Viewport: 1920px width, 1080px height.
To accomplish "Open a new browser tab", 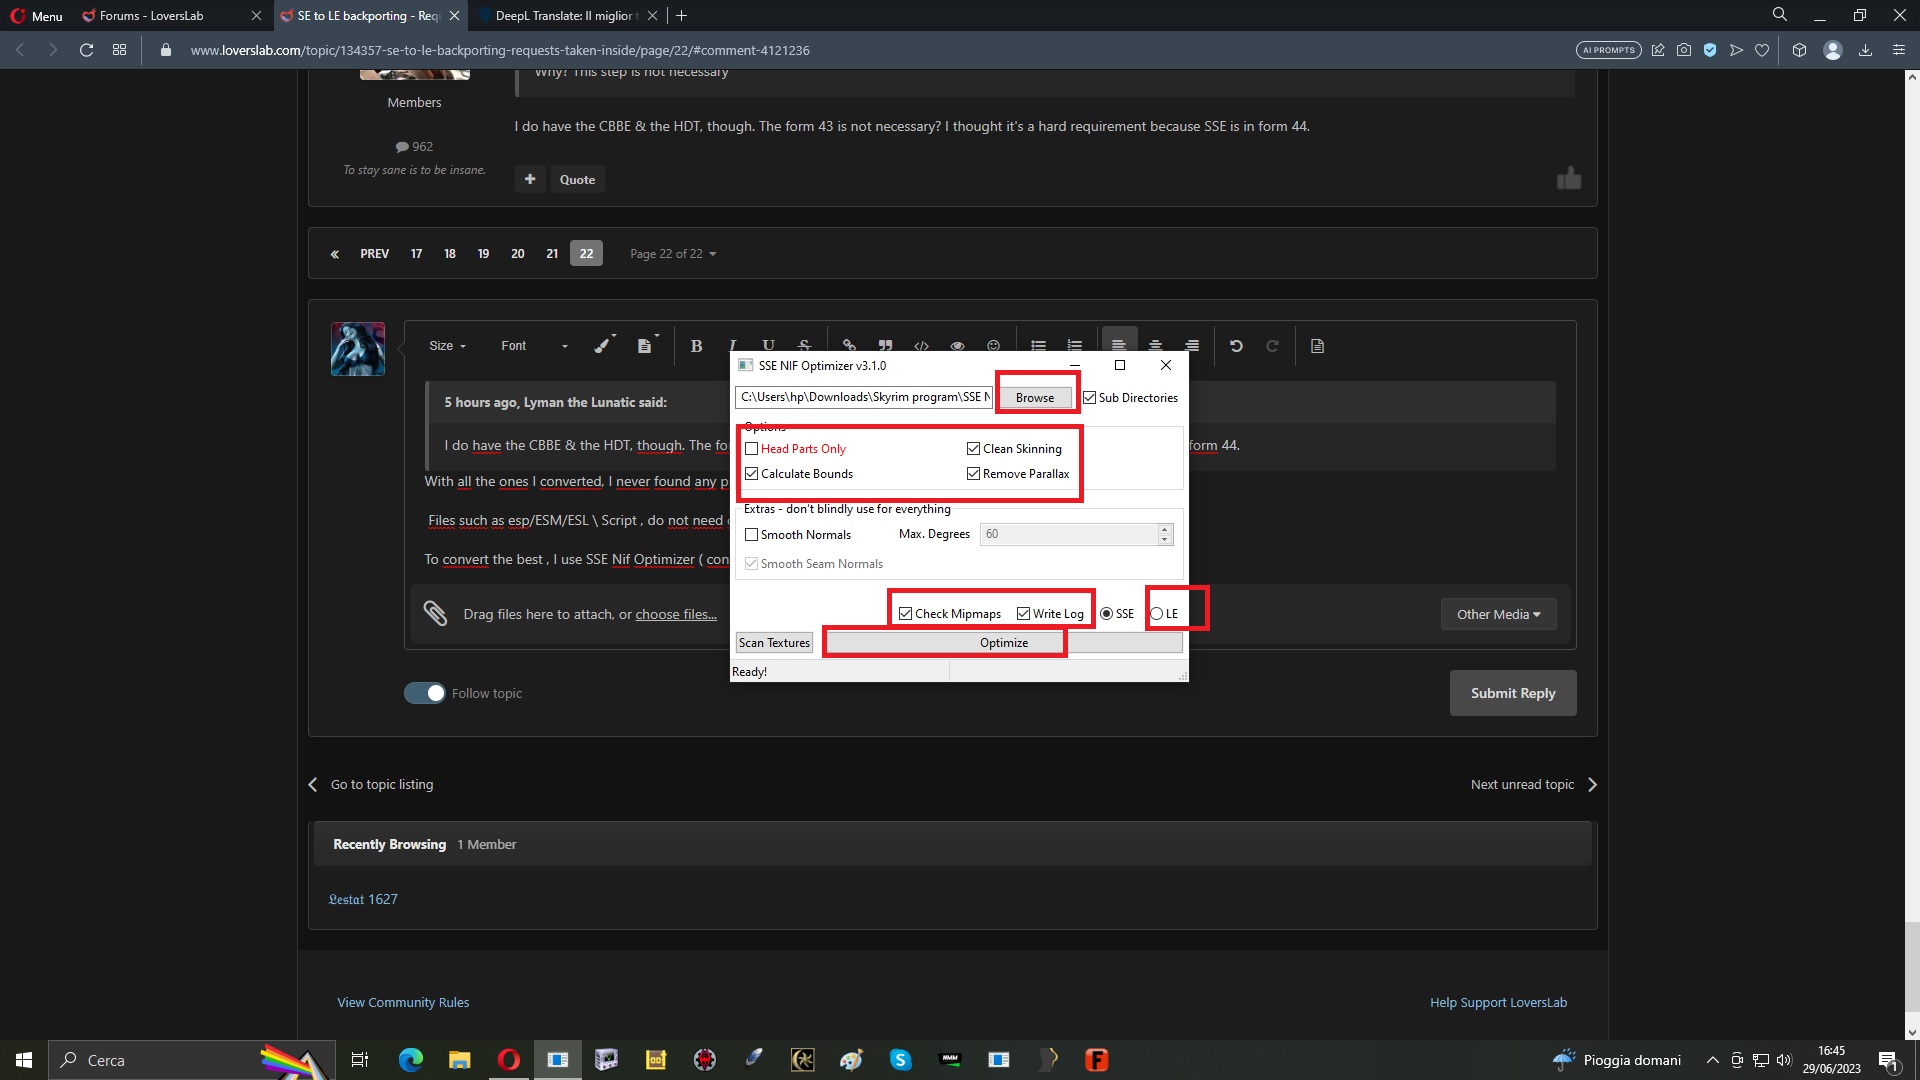I will pos(682,15).
